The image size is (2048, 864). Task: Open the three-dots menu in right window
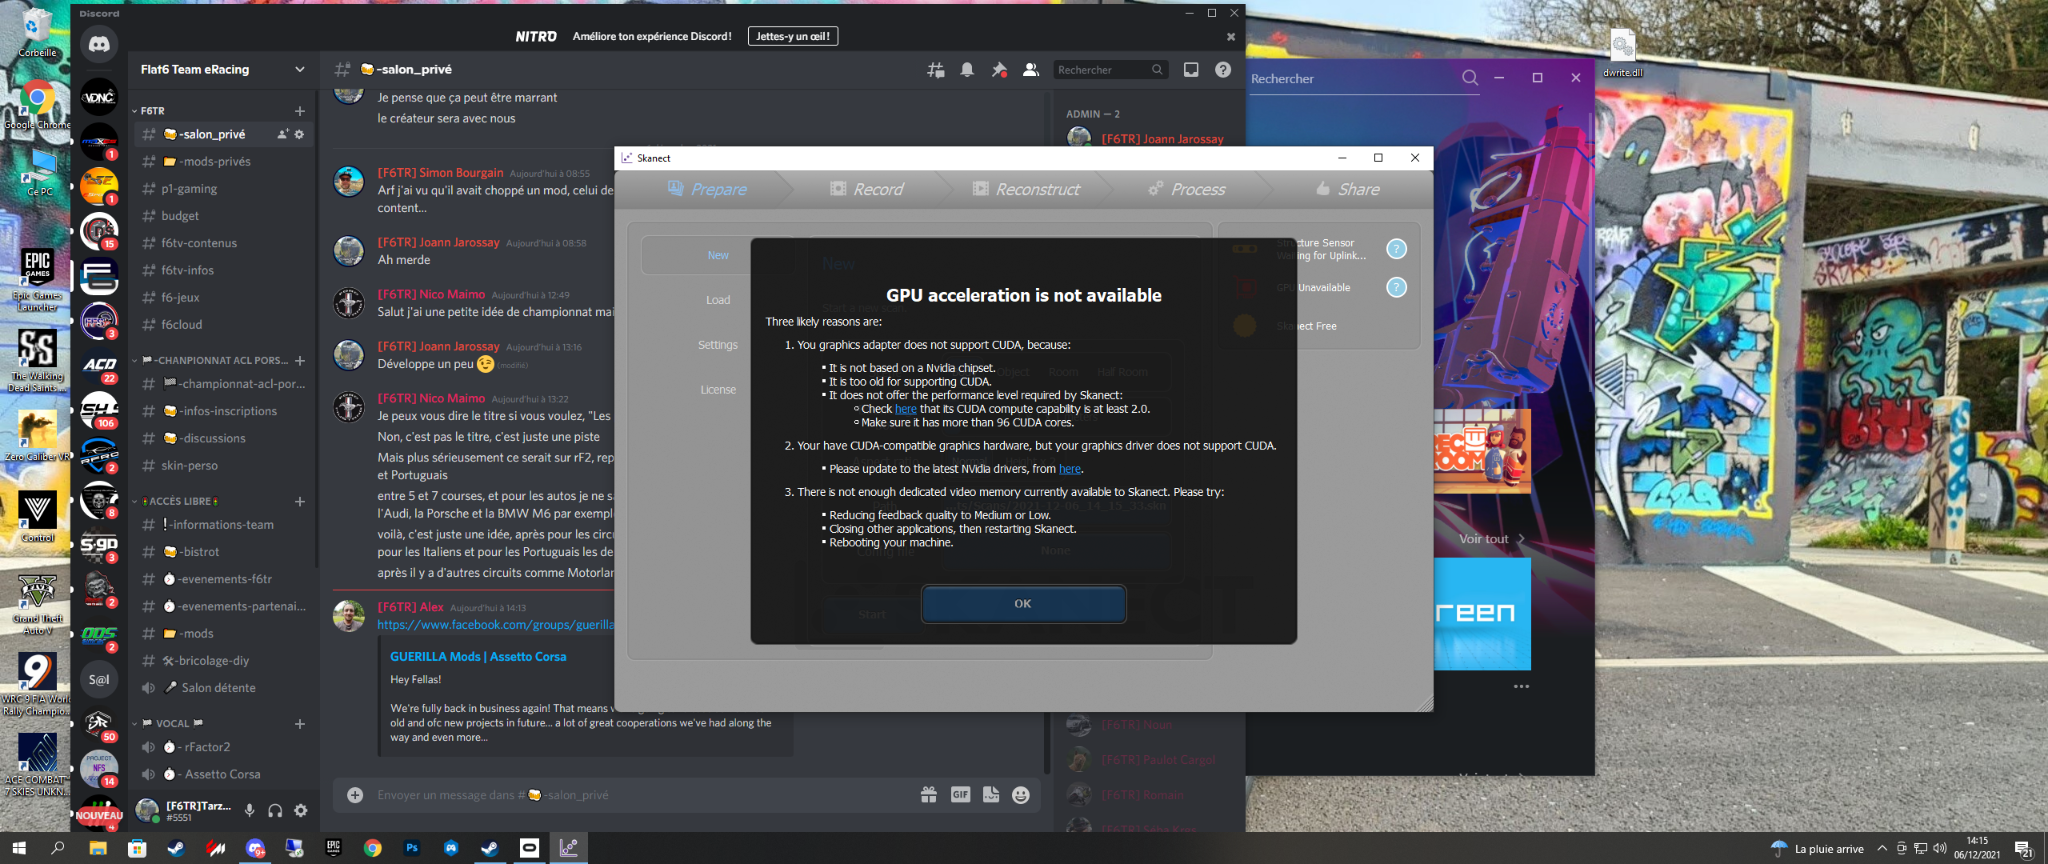coord(1521,687)
